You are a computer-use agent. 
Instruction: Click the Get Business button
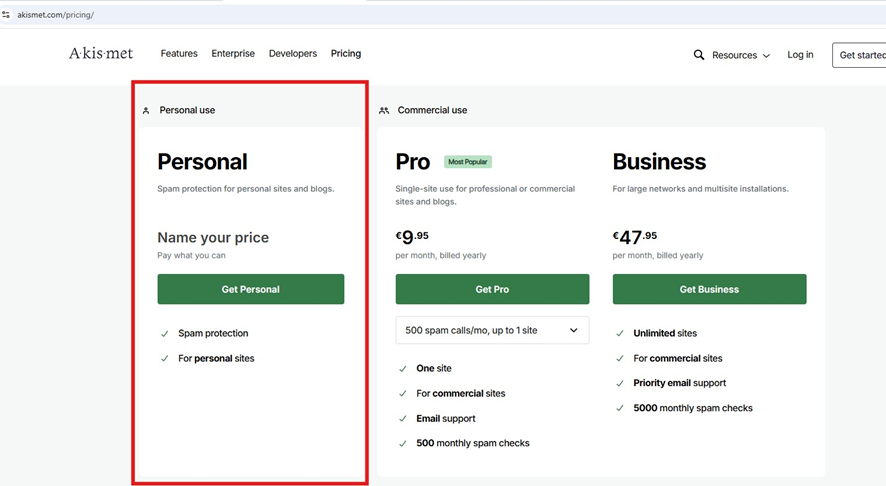coord(709,289)
